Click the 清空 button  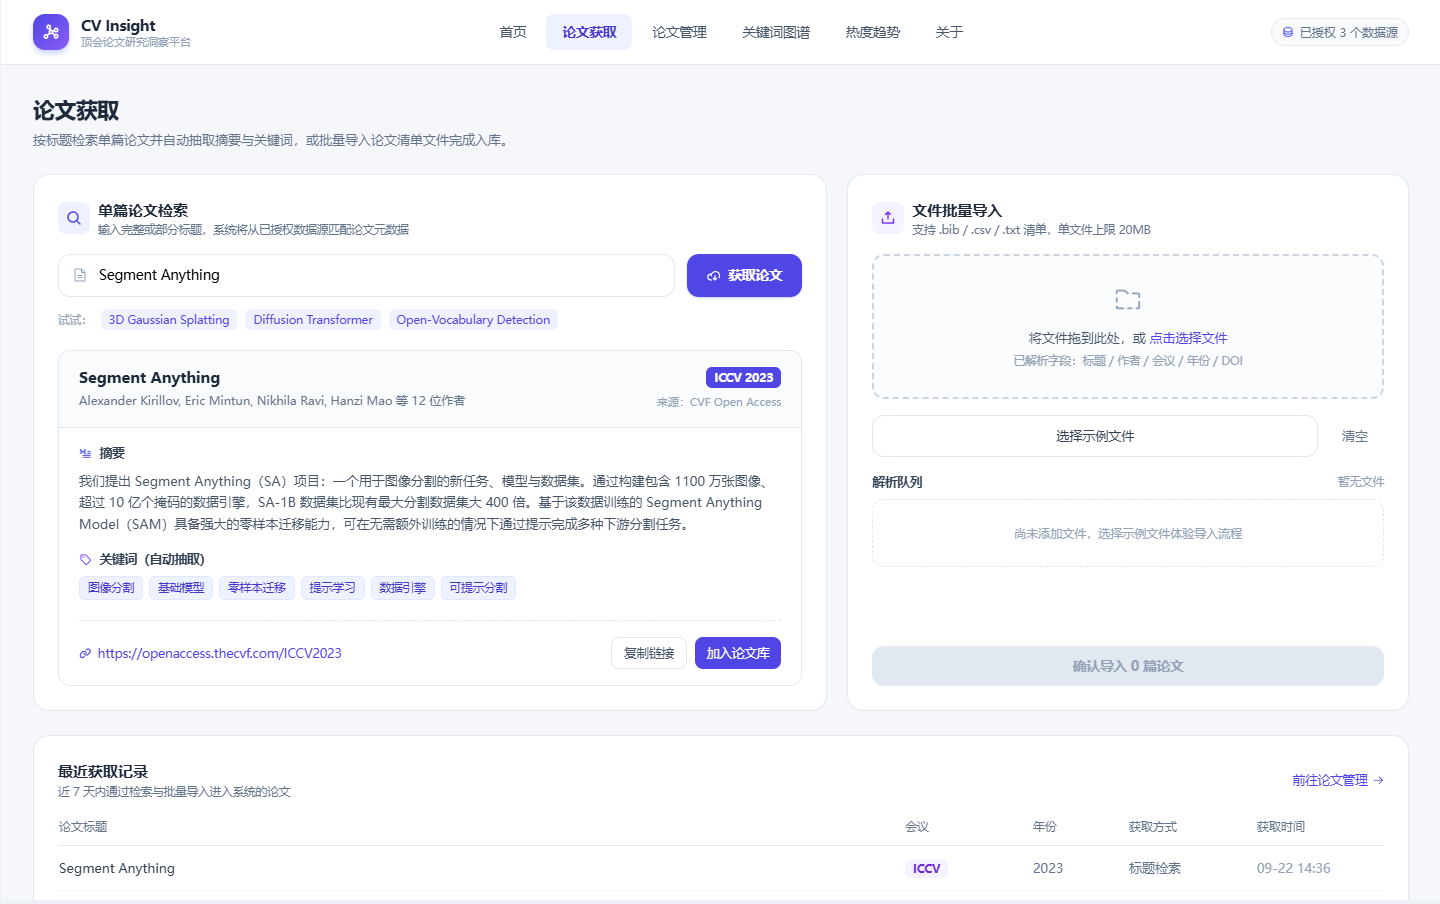tap(1355, 436)
